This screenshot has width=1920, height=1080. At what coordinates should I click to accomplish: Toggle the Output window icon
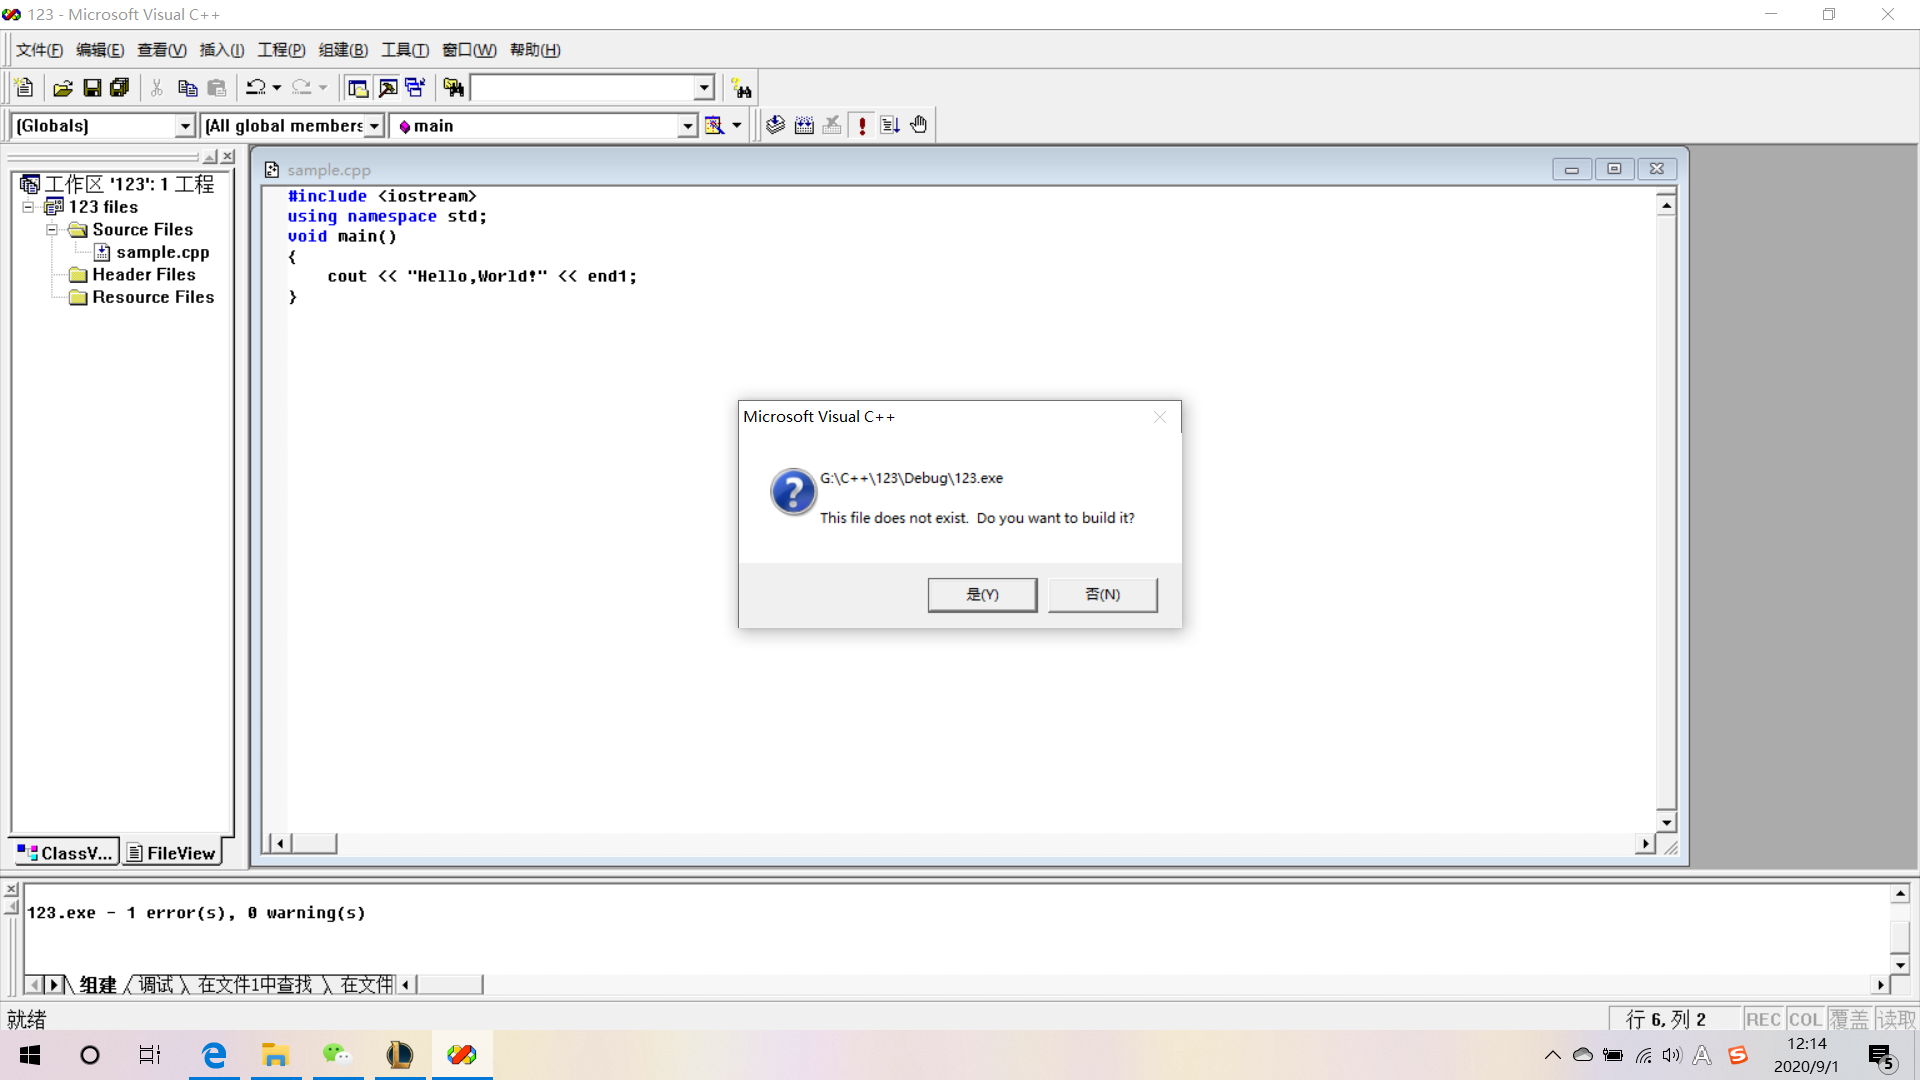click(x=387, y=88)
